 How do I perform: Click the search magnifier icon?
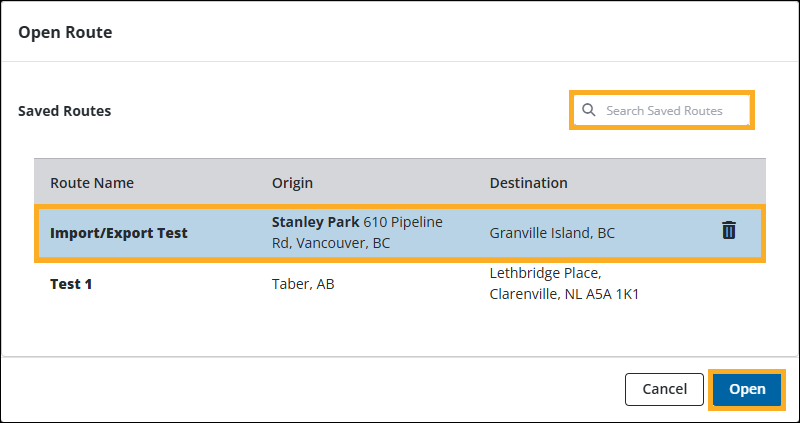[589, 110]
